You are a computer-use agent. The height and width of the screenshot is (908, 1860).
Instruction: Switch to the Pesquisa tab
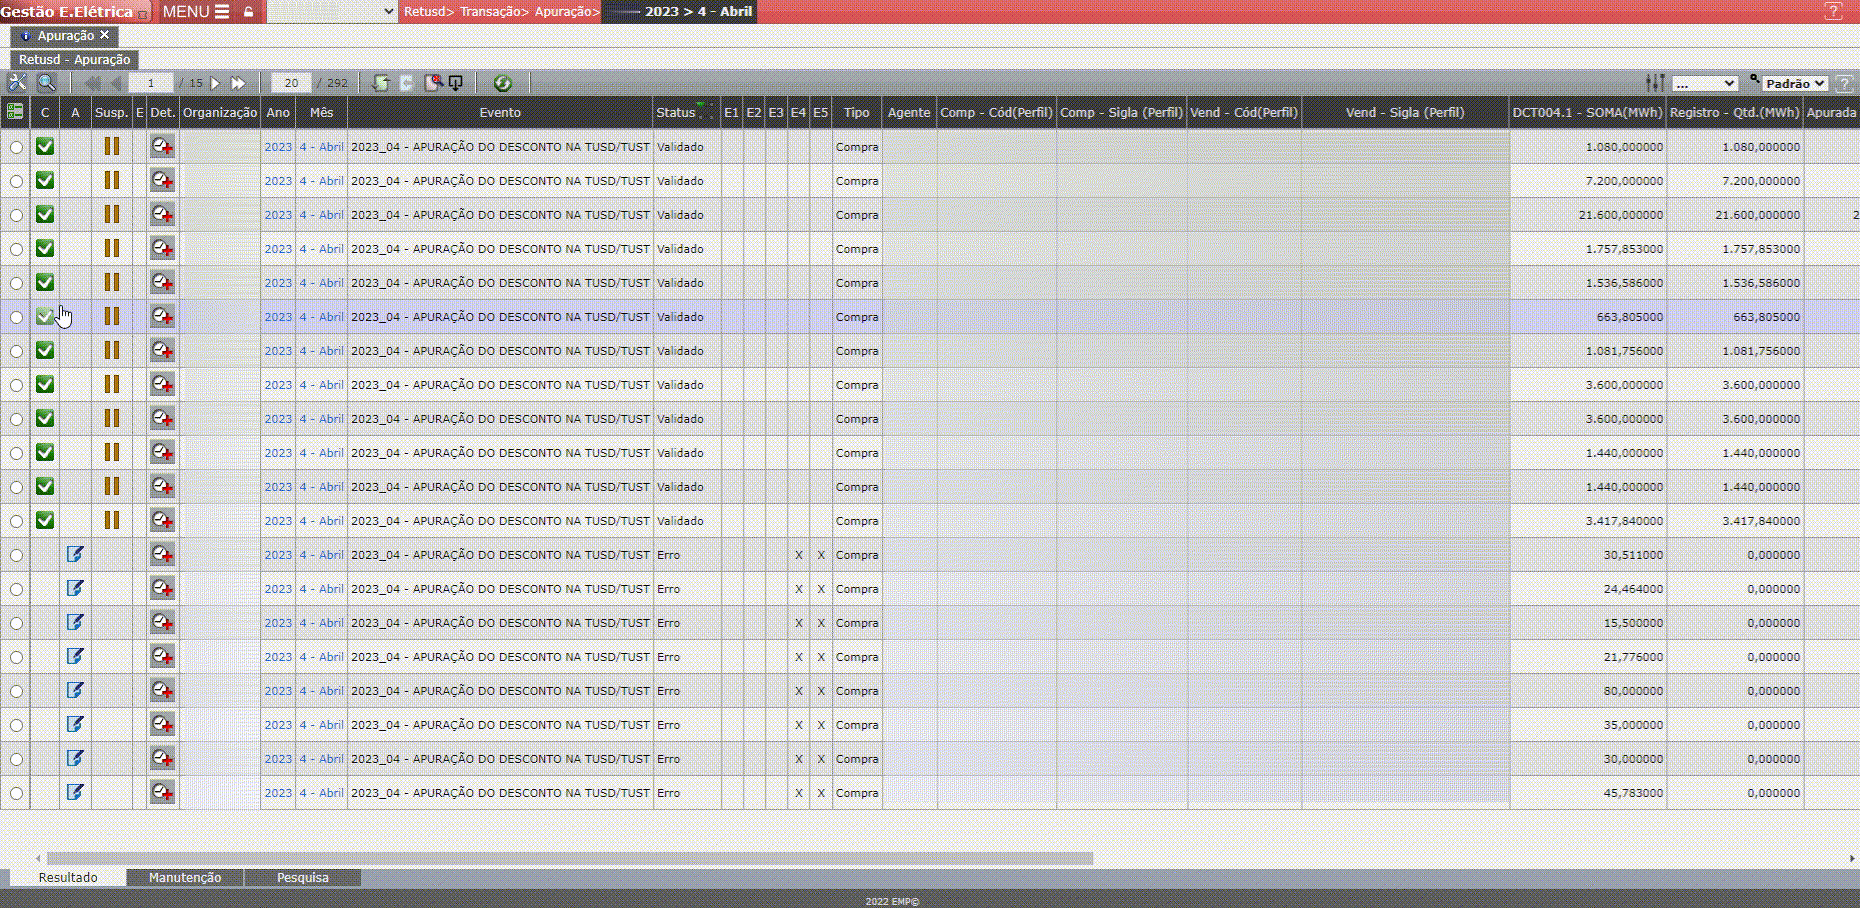click(302, 877)
